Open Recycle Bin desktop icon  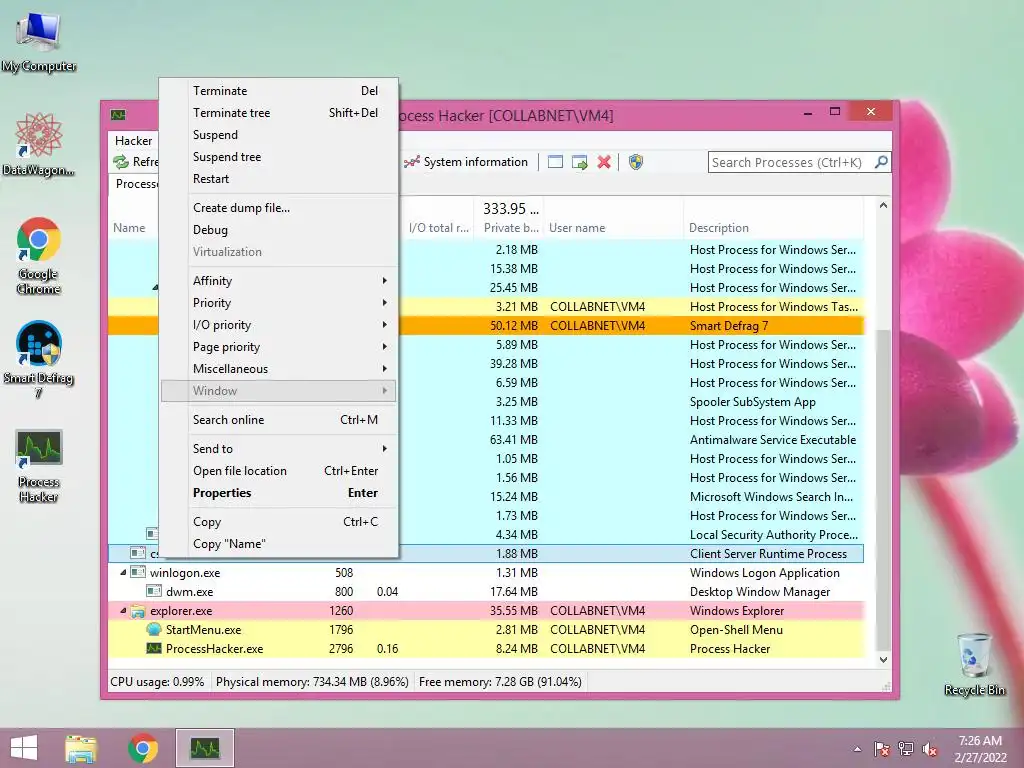pos(974,664)
